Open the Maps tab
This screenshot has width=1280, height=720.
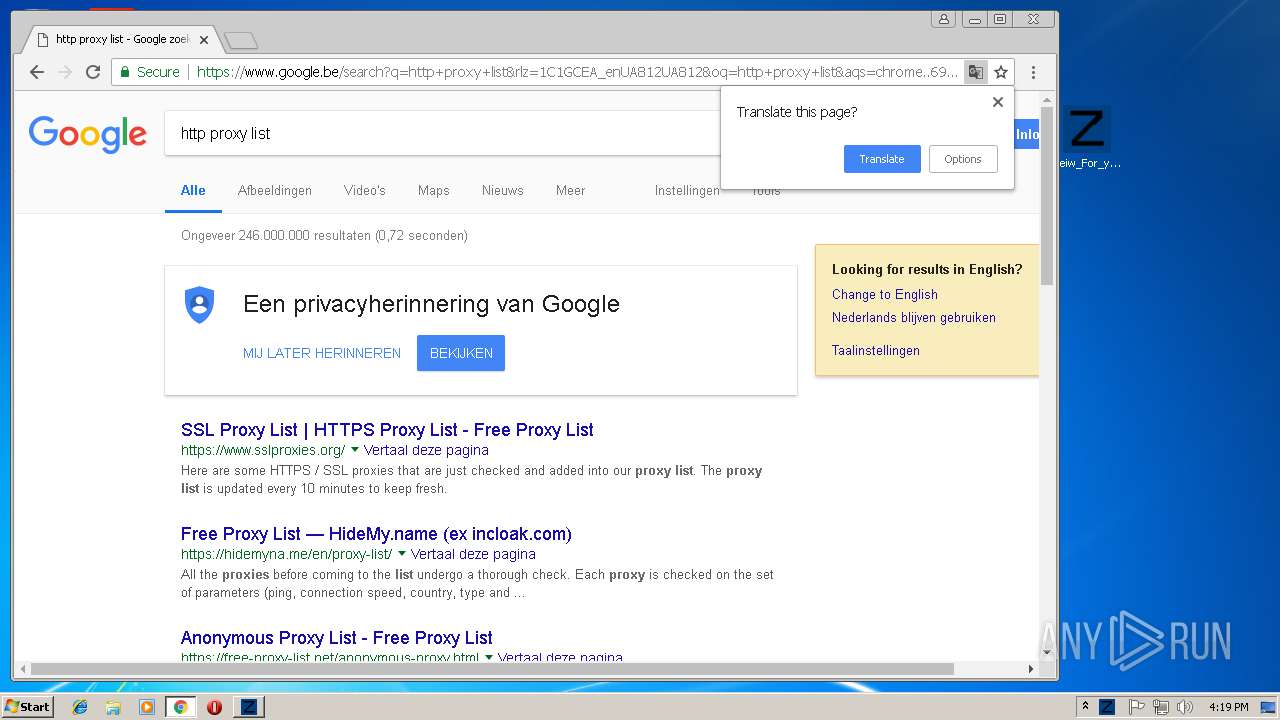[434, 190]
